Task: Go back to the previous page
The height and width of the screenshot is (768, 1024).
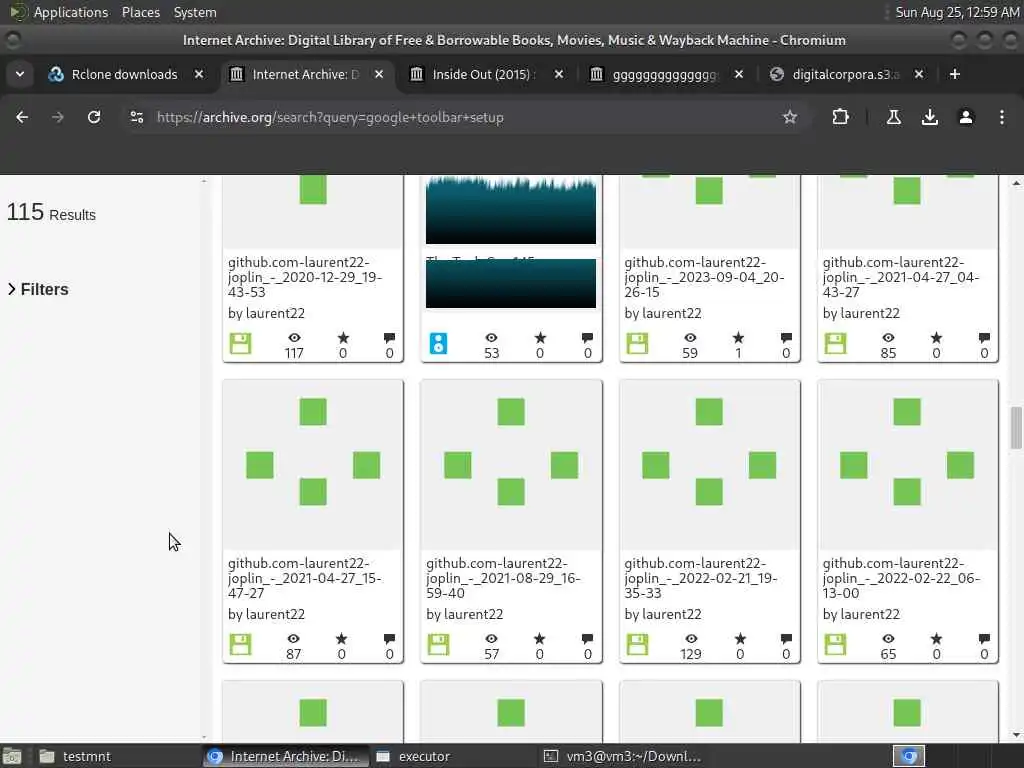Action: [x=22, y=118]
